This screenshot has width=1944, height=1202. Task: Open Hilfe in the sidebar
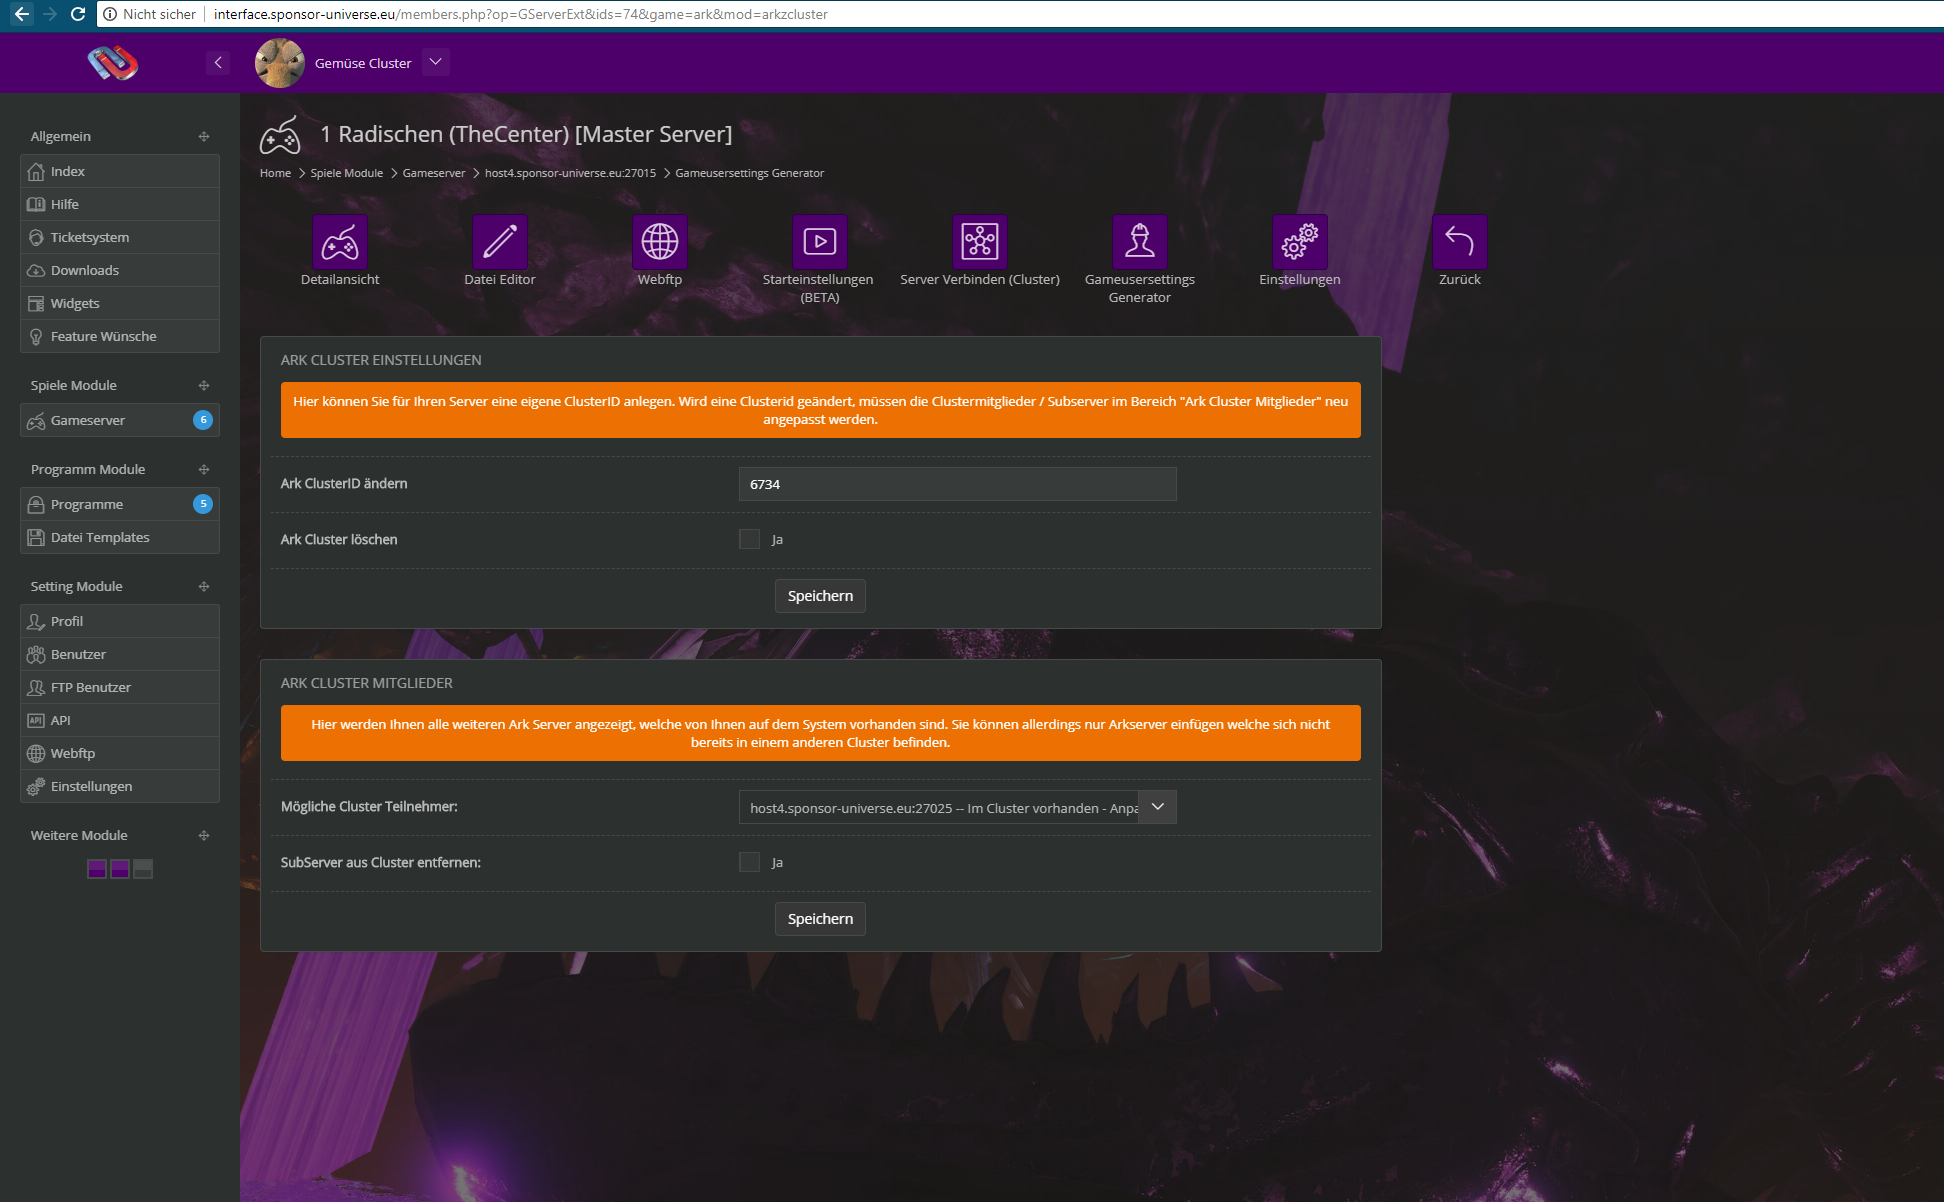120,204
